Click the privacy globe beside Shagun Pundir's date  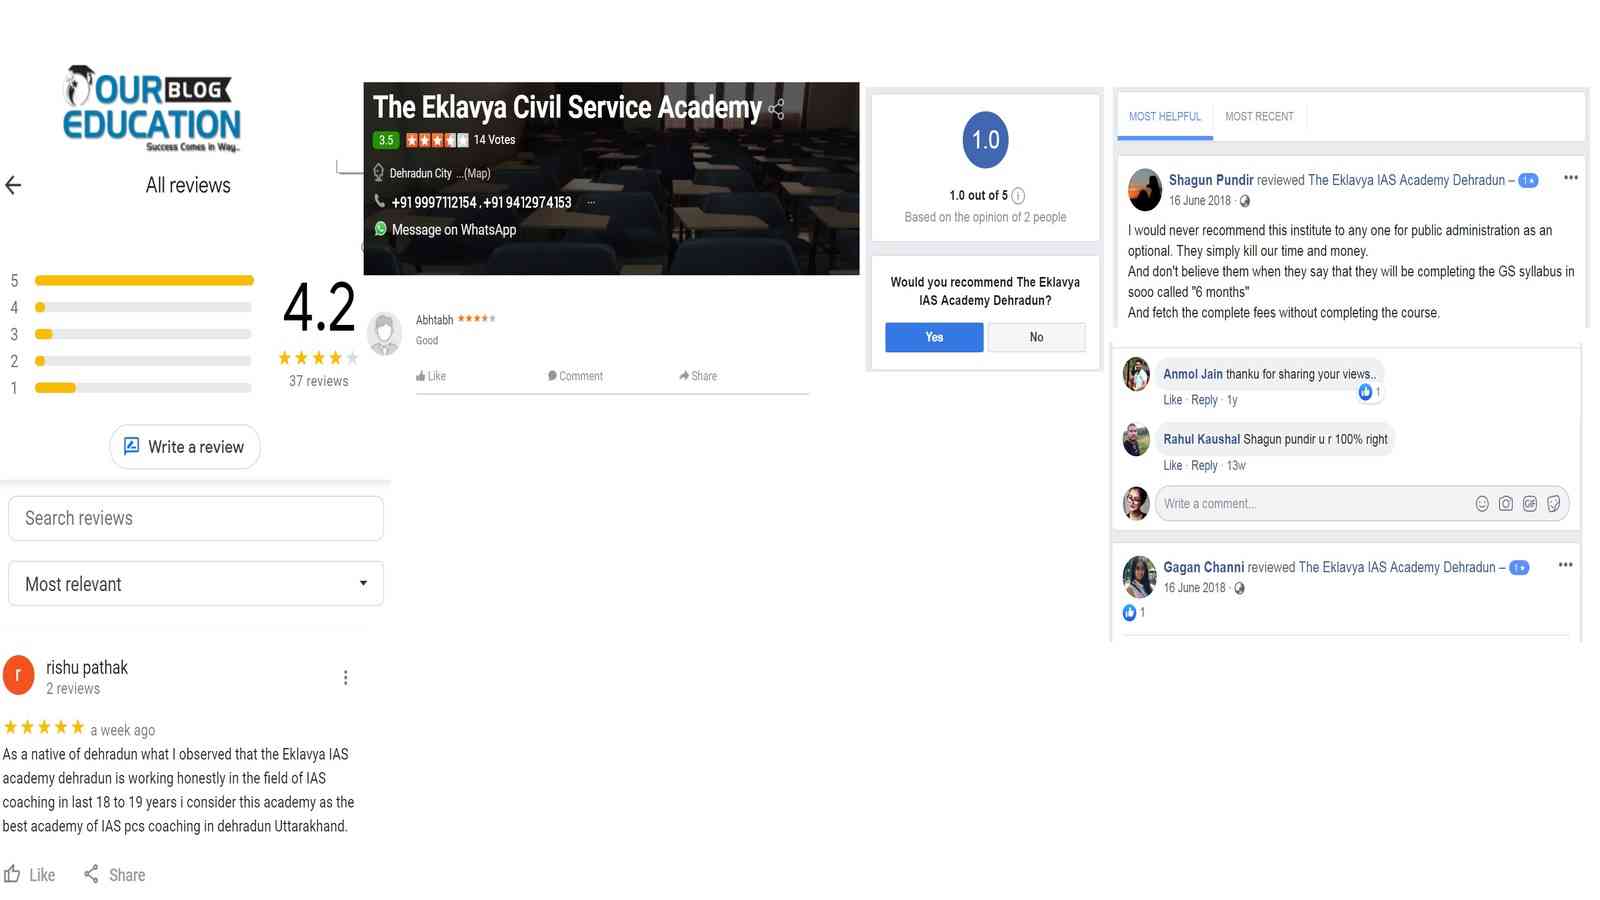click(1245, 201)
